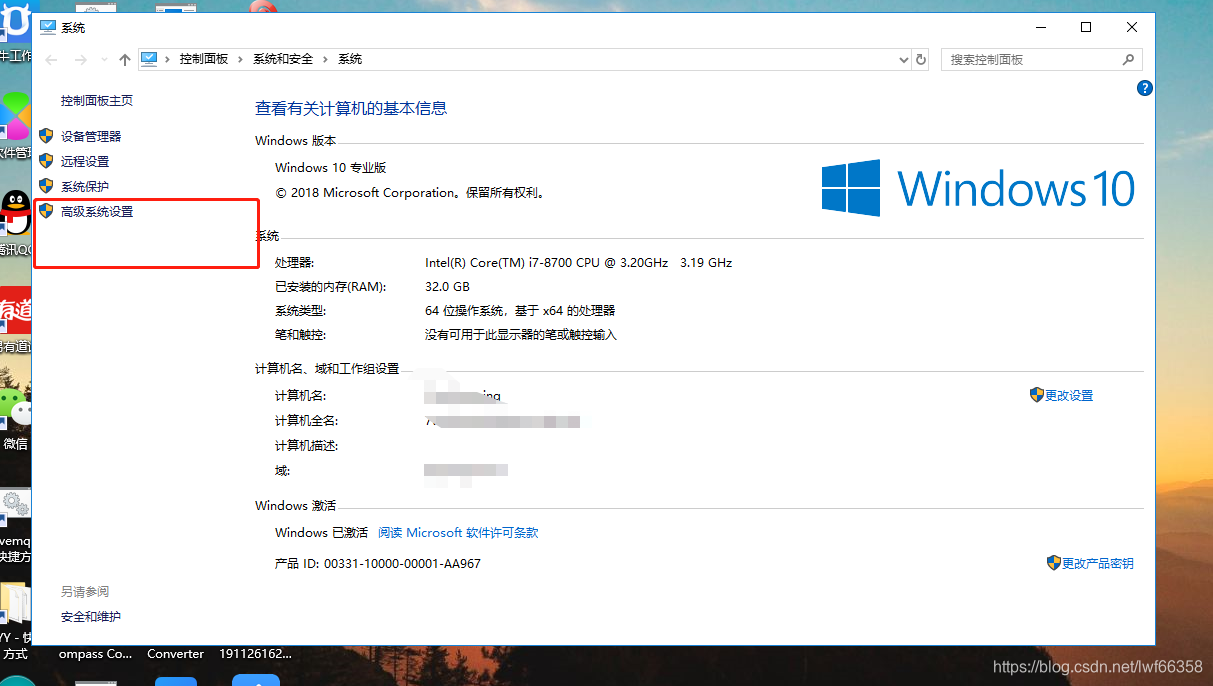Open Device Manager (设备管理器) link
Screen dimensions: 1213x686
click(x=91, y=136)
